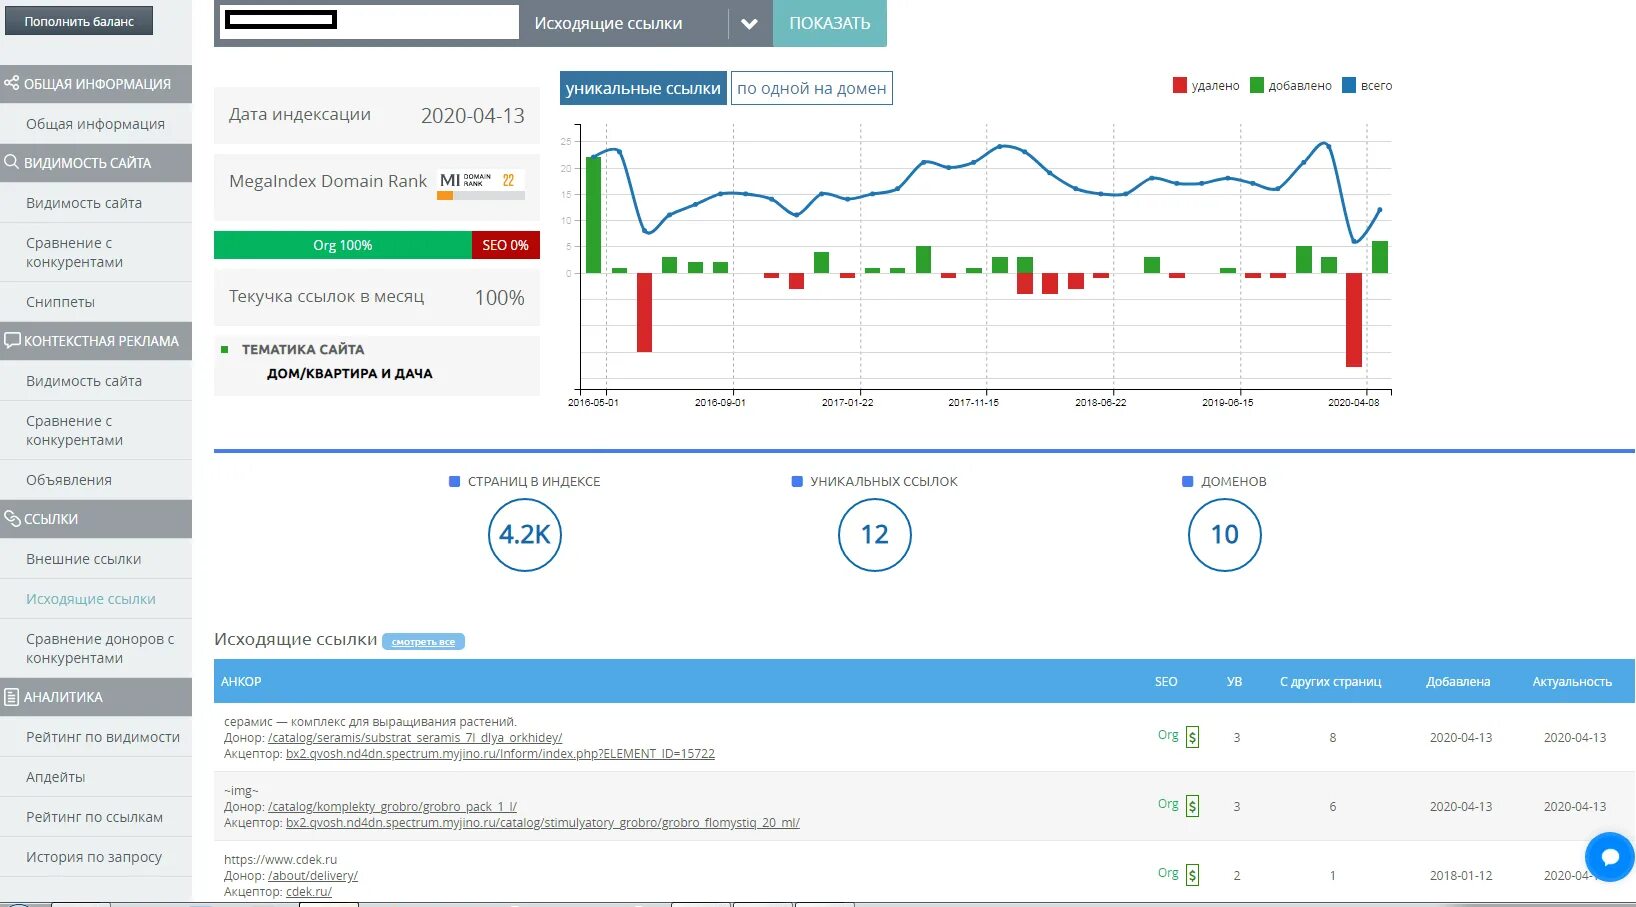Toggle the green добавлено legend swatch

1257,85
